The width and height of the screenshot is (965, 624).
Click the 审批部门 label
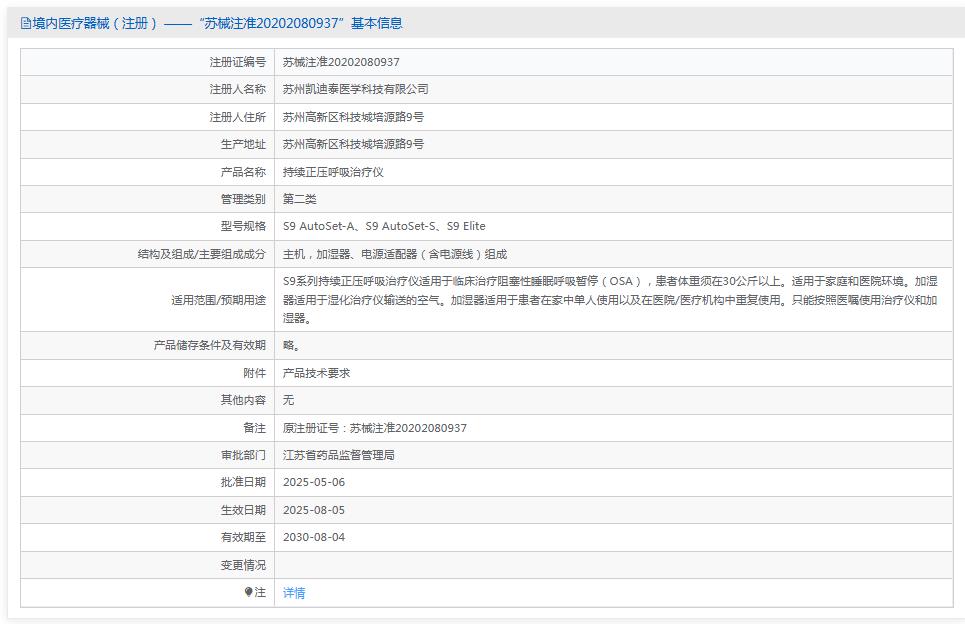[x=243, y=455]
